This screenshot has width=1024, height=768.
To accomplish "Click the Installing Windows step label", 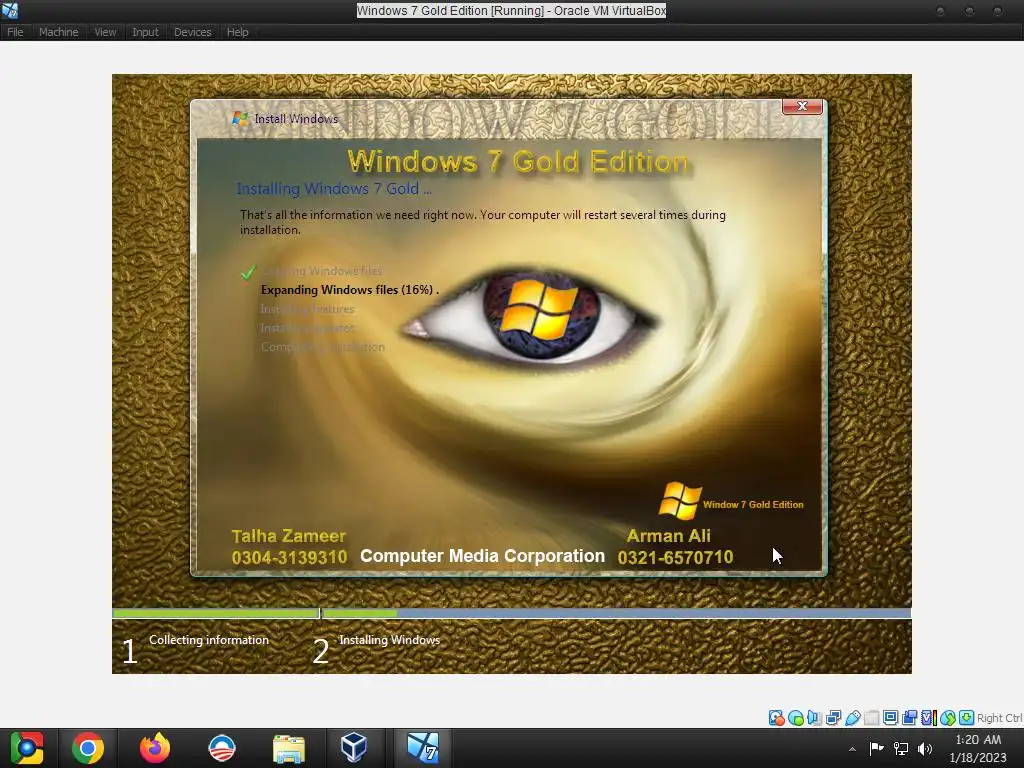I will (x=389, y=640).
